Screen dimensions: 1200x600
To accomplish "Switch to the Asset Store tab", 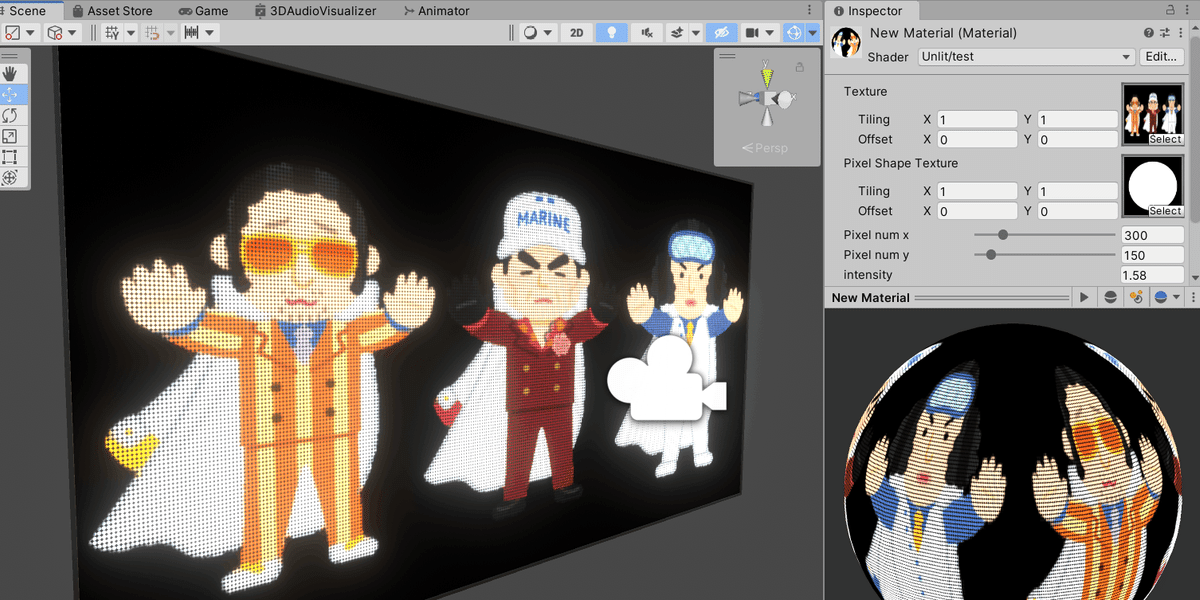I will point(112,11).
